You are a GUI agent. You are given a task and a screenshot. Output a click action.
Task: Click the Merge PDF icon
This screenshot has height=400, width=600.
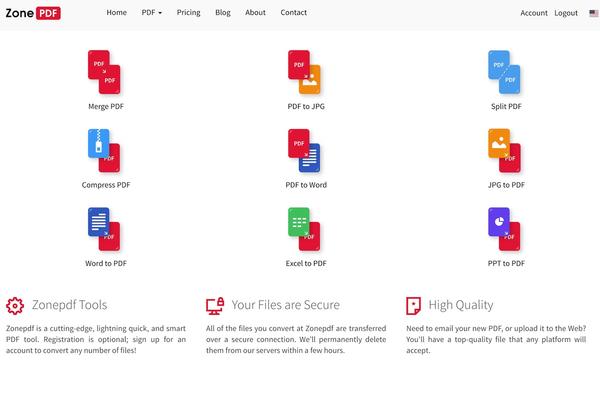click(104, 72)
